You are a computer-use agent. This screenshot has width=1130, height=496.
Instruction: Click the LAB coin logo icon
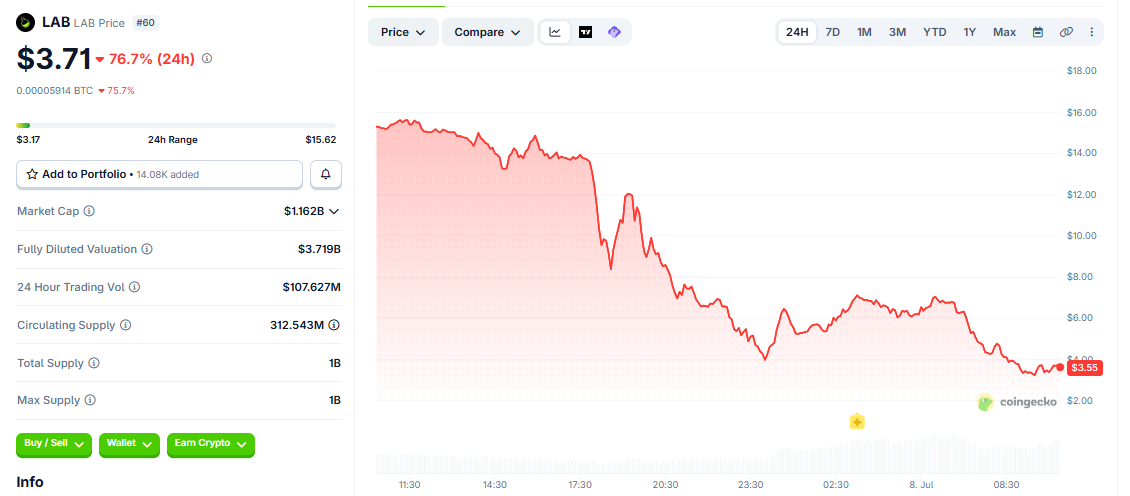(x=26, y=23)
